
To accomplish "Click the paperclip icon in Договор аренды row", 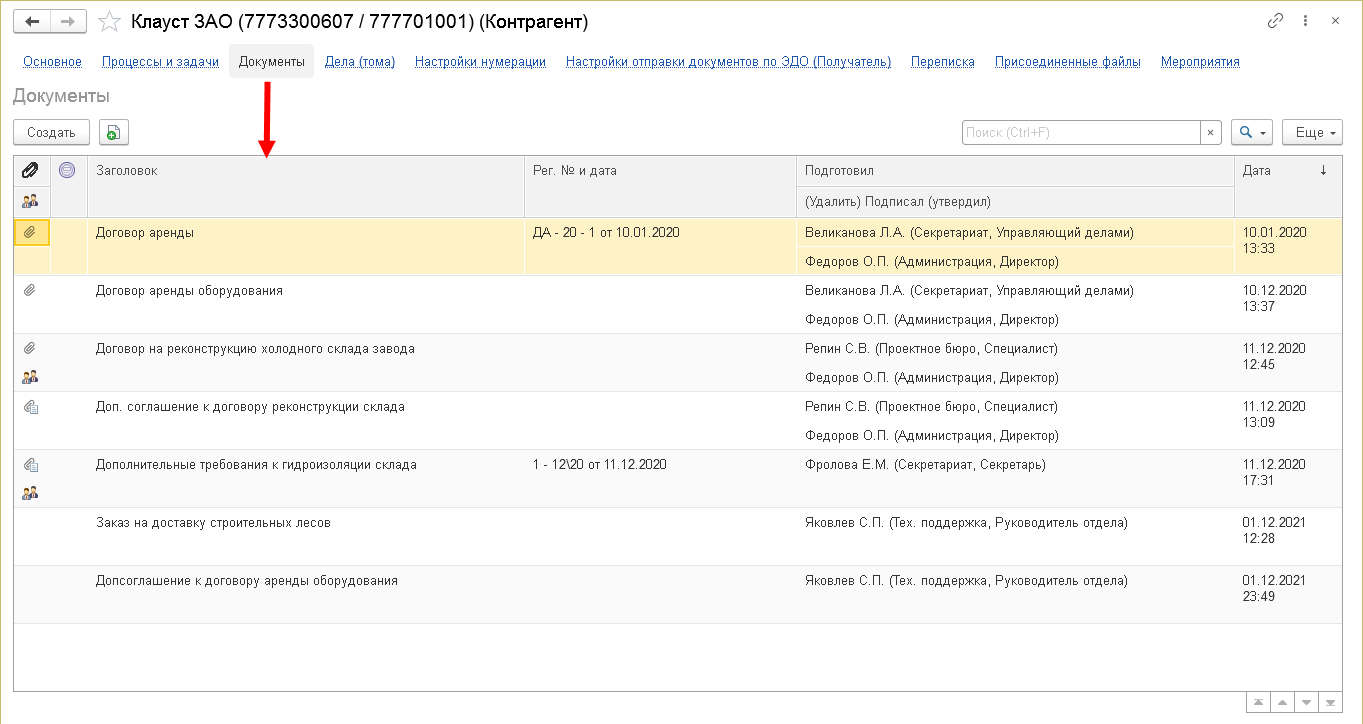I will click(x=31, y=232).
